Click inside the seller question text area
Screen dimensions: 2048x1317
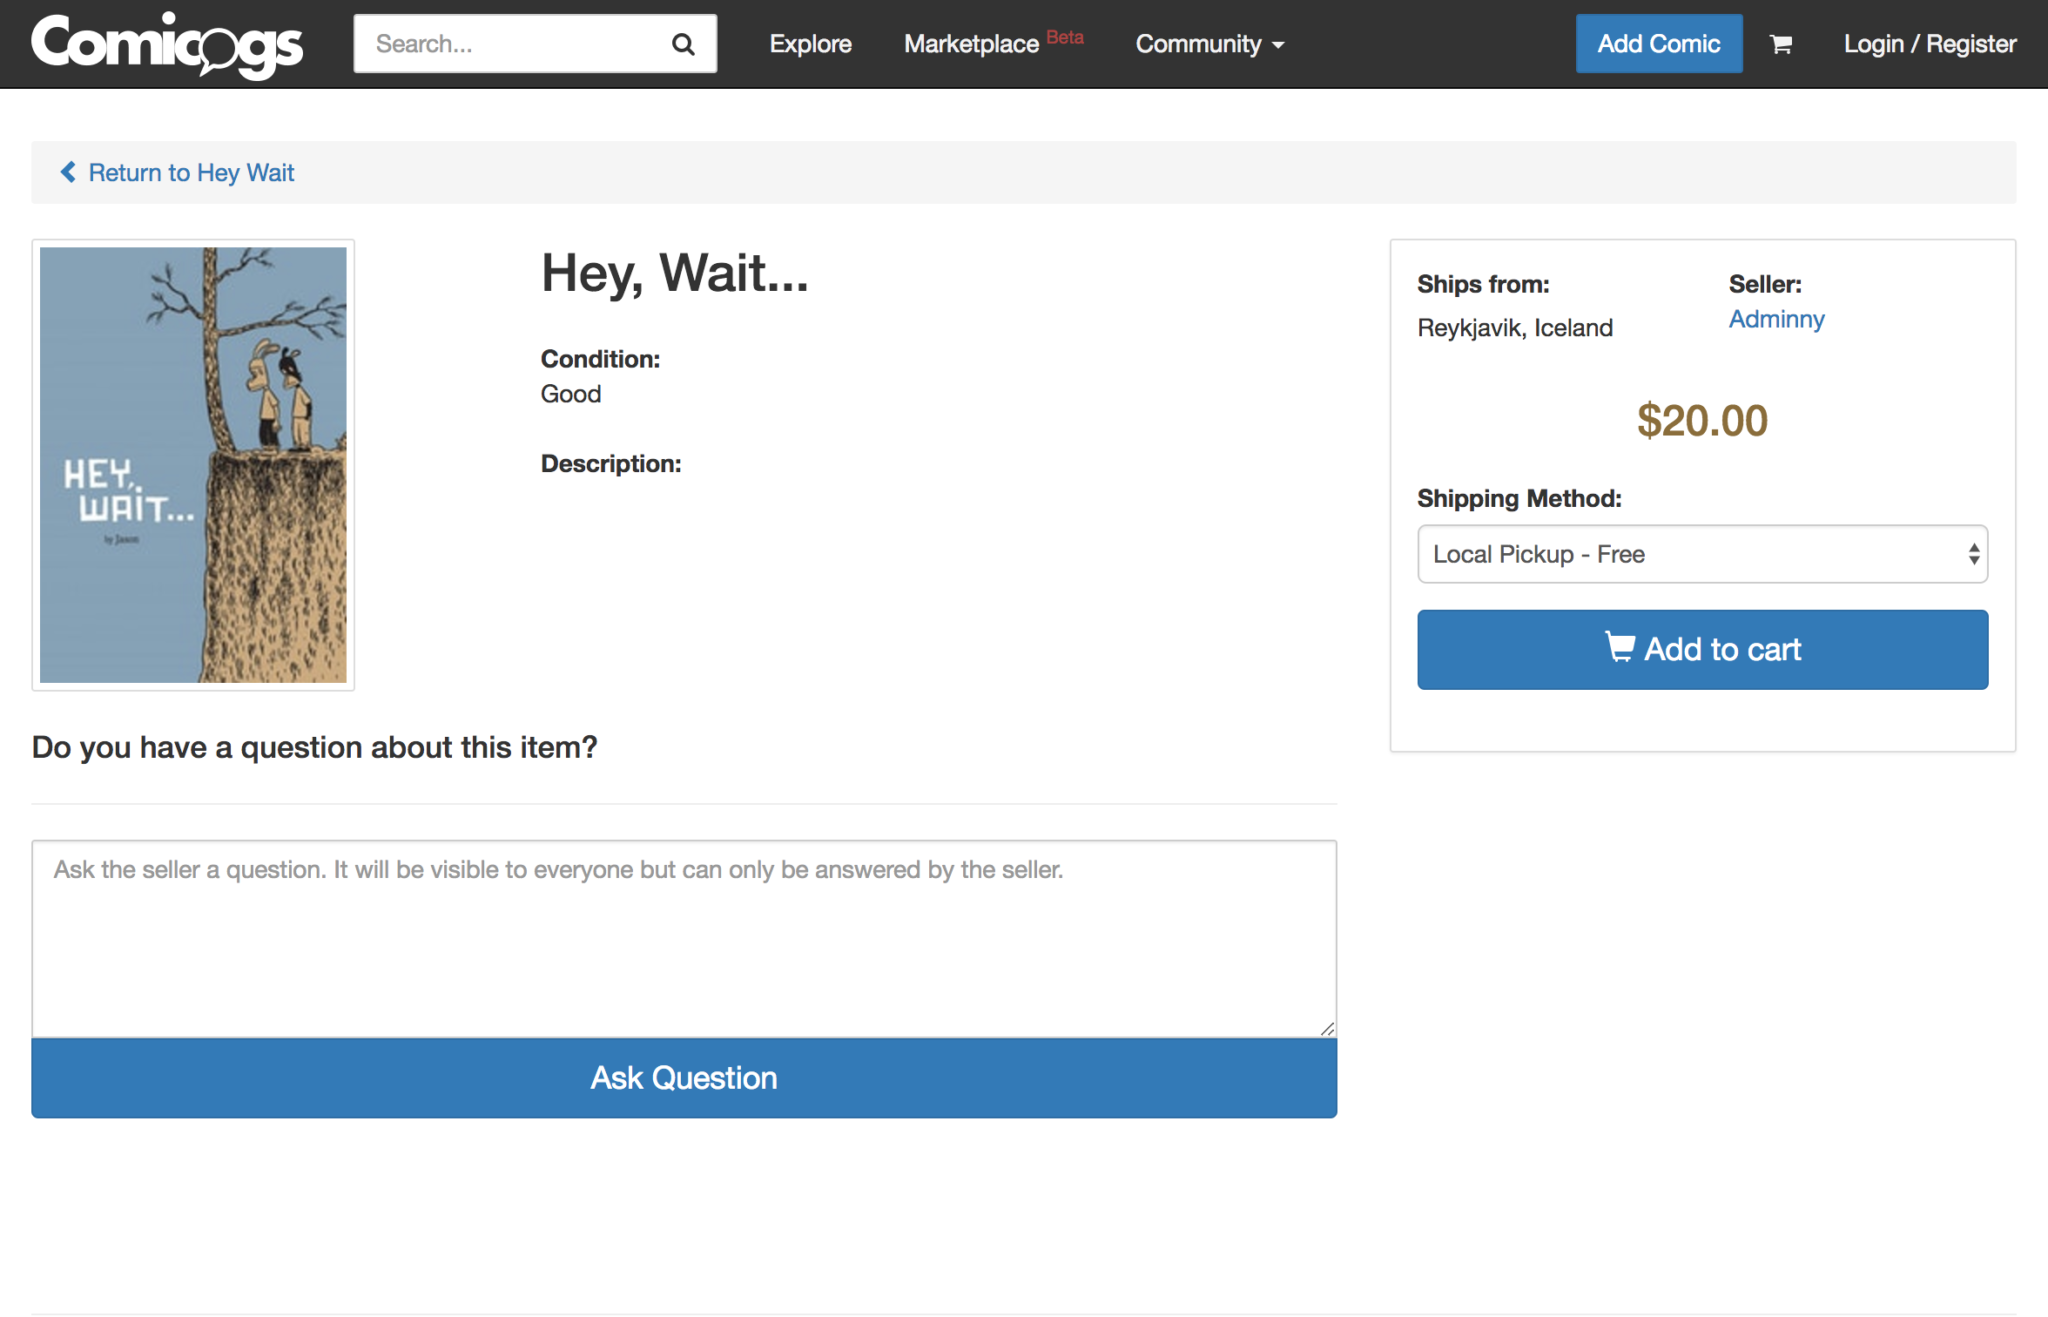pyautogui.click(x=684, y=935)
